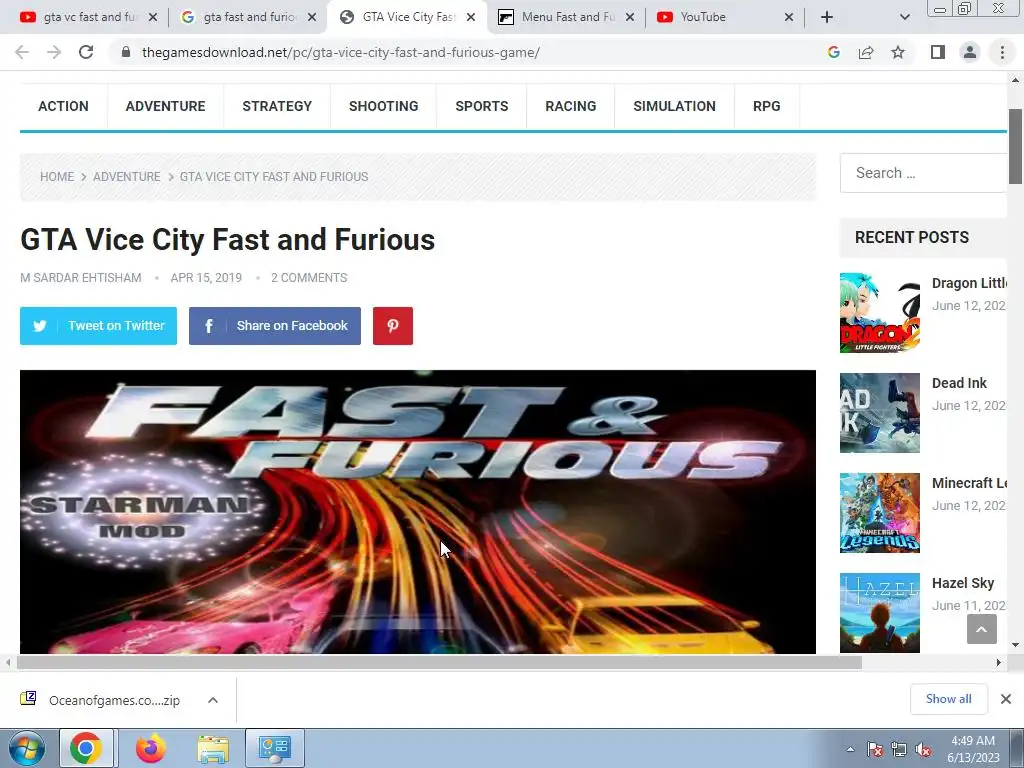This screenshot has height=768, width=1024.
Task: View site security lock icon
Action: (x=126, y=52)
